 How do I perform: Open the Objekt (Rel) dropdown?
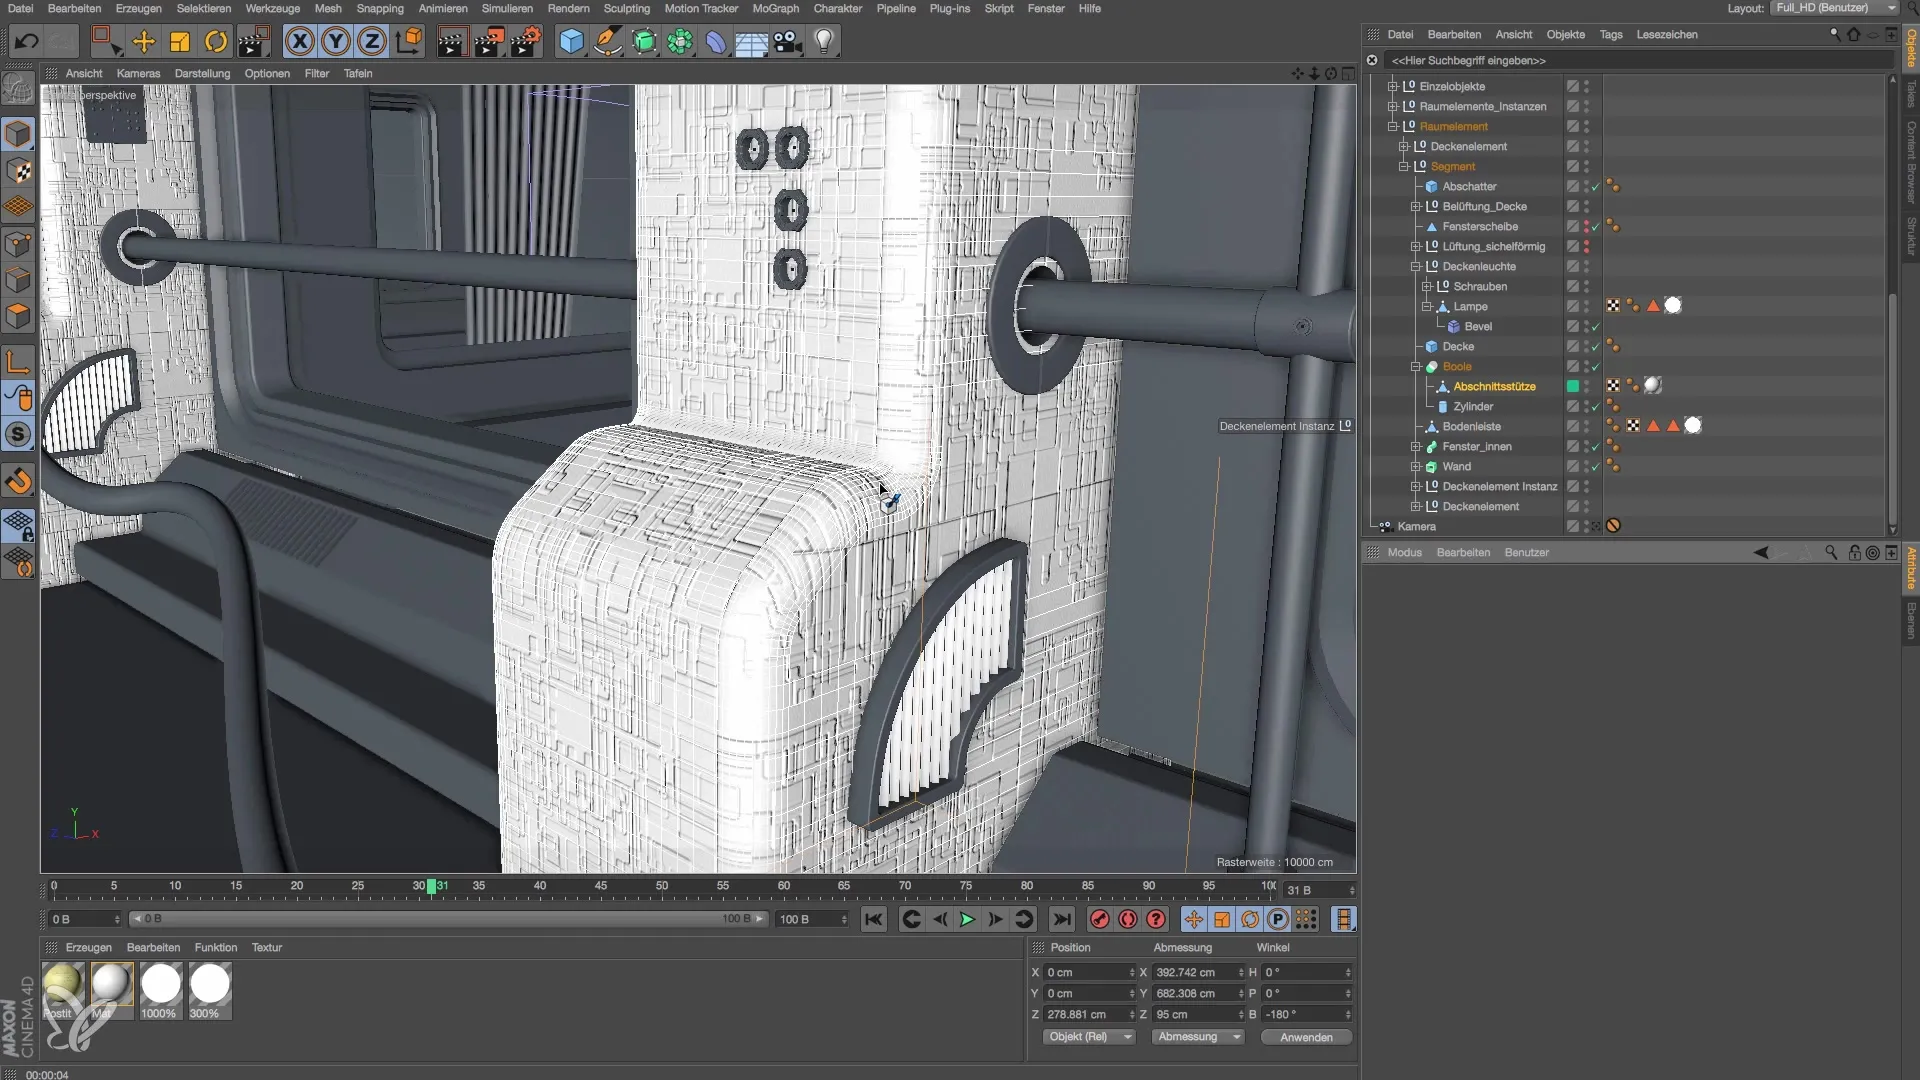1088,1037
